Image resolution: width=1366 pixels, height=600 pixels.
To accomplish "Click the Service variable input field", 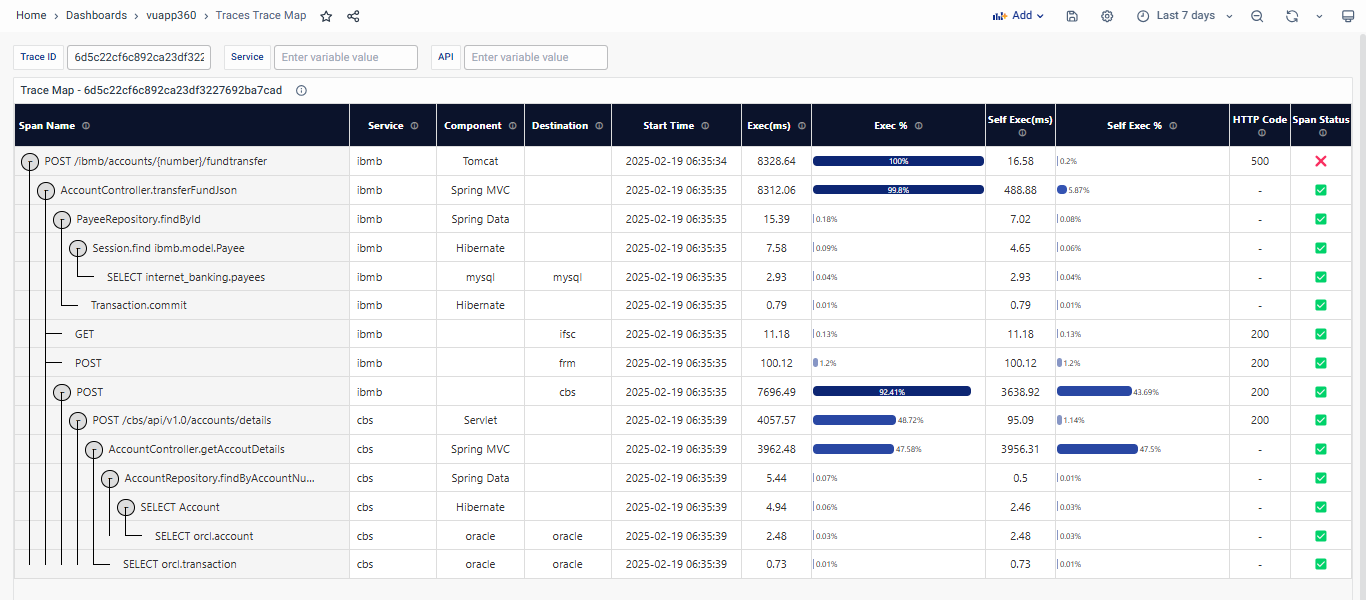I will 346,57.
